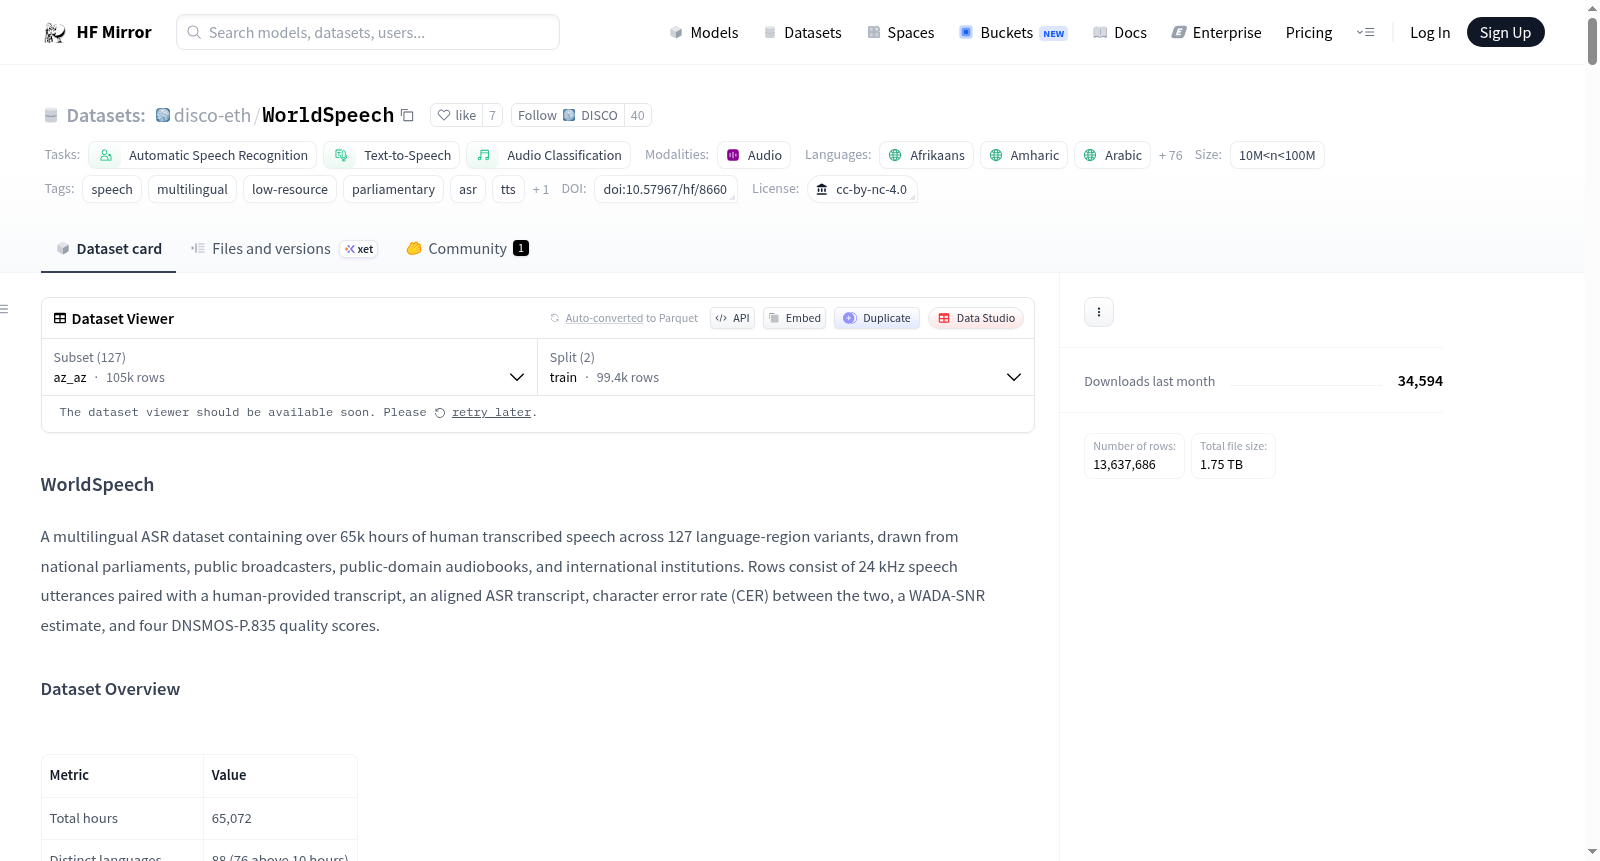Open the Datasets menu item
Image resolution: width=1600 pixels, height=861 pixels.
(x=802, y=32)
